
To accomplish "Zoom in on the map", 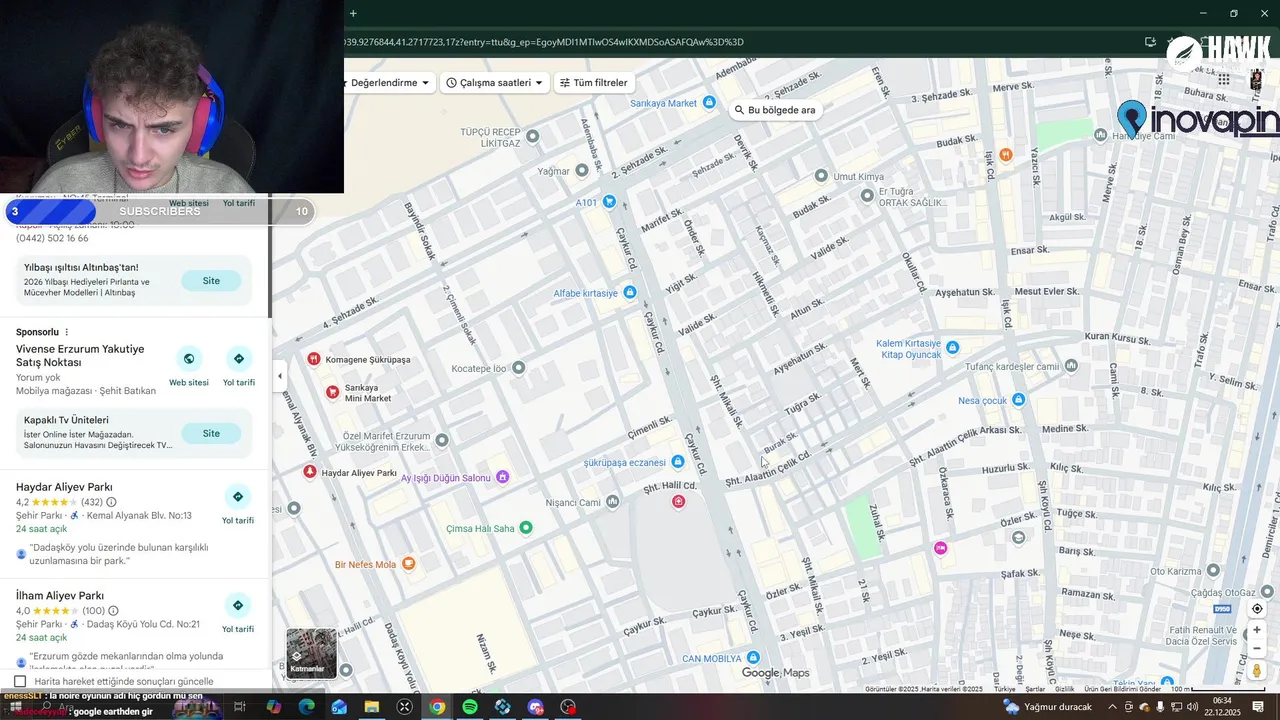I will pyautogui.click(x=1257, y=630).
